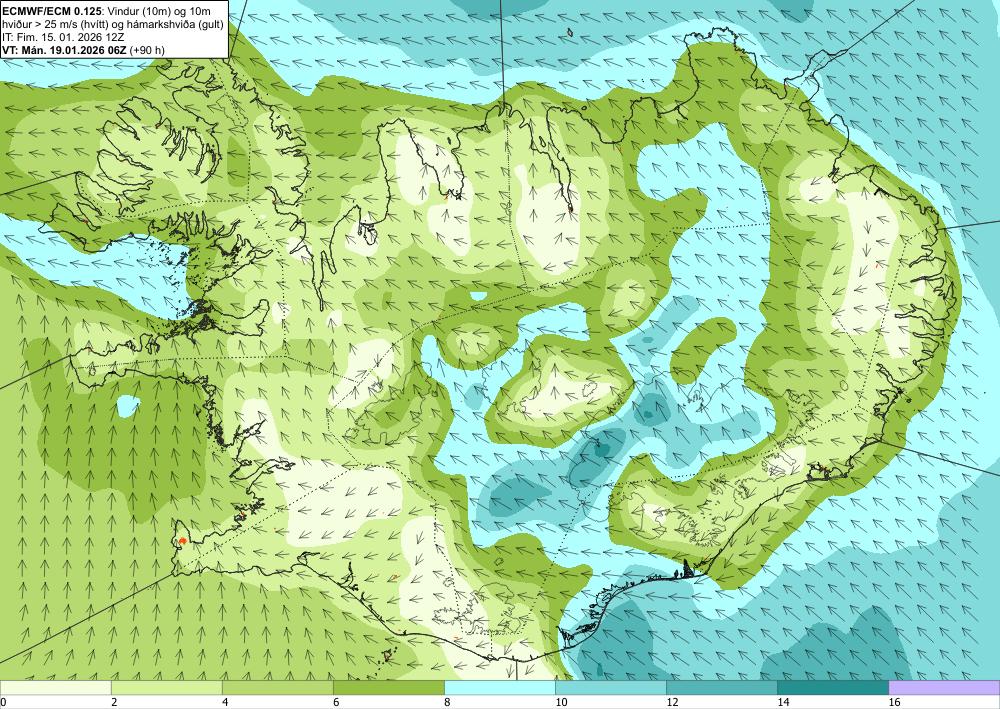The image size is (1000, 709).
Task: Click the purple legend swatch above 16
Action: 944,687
